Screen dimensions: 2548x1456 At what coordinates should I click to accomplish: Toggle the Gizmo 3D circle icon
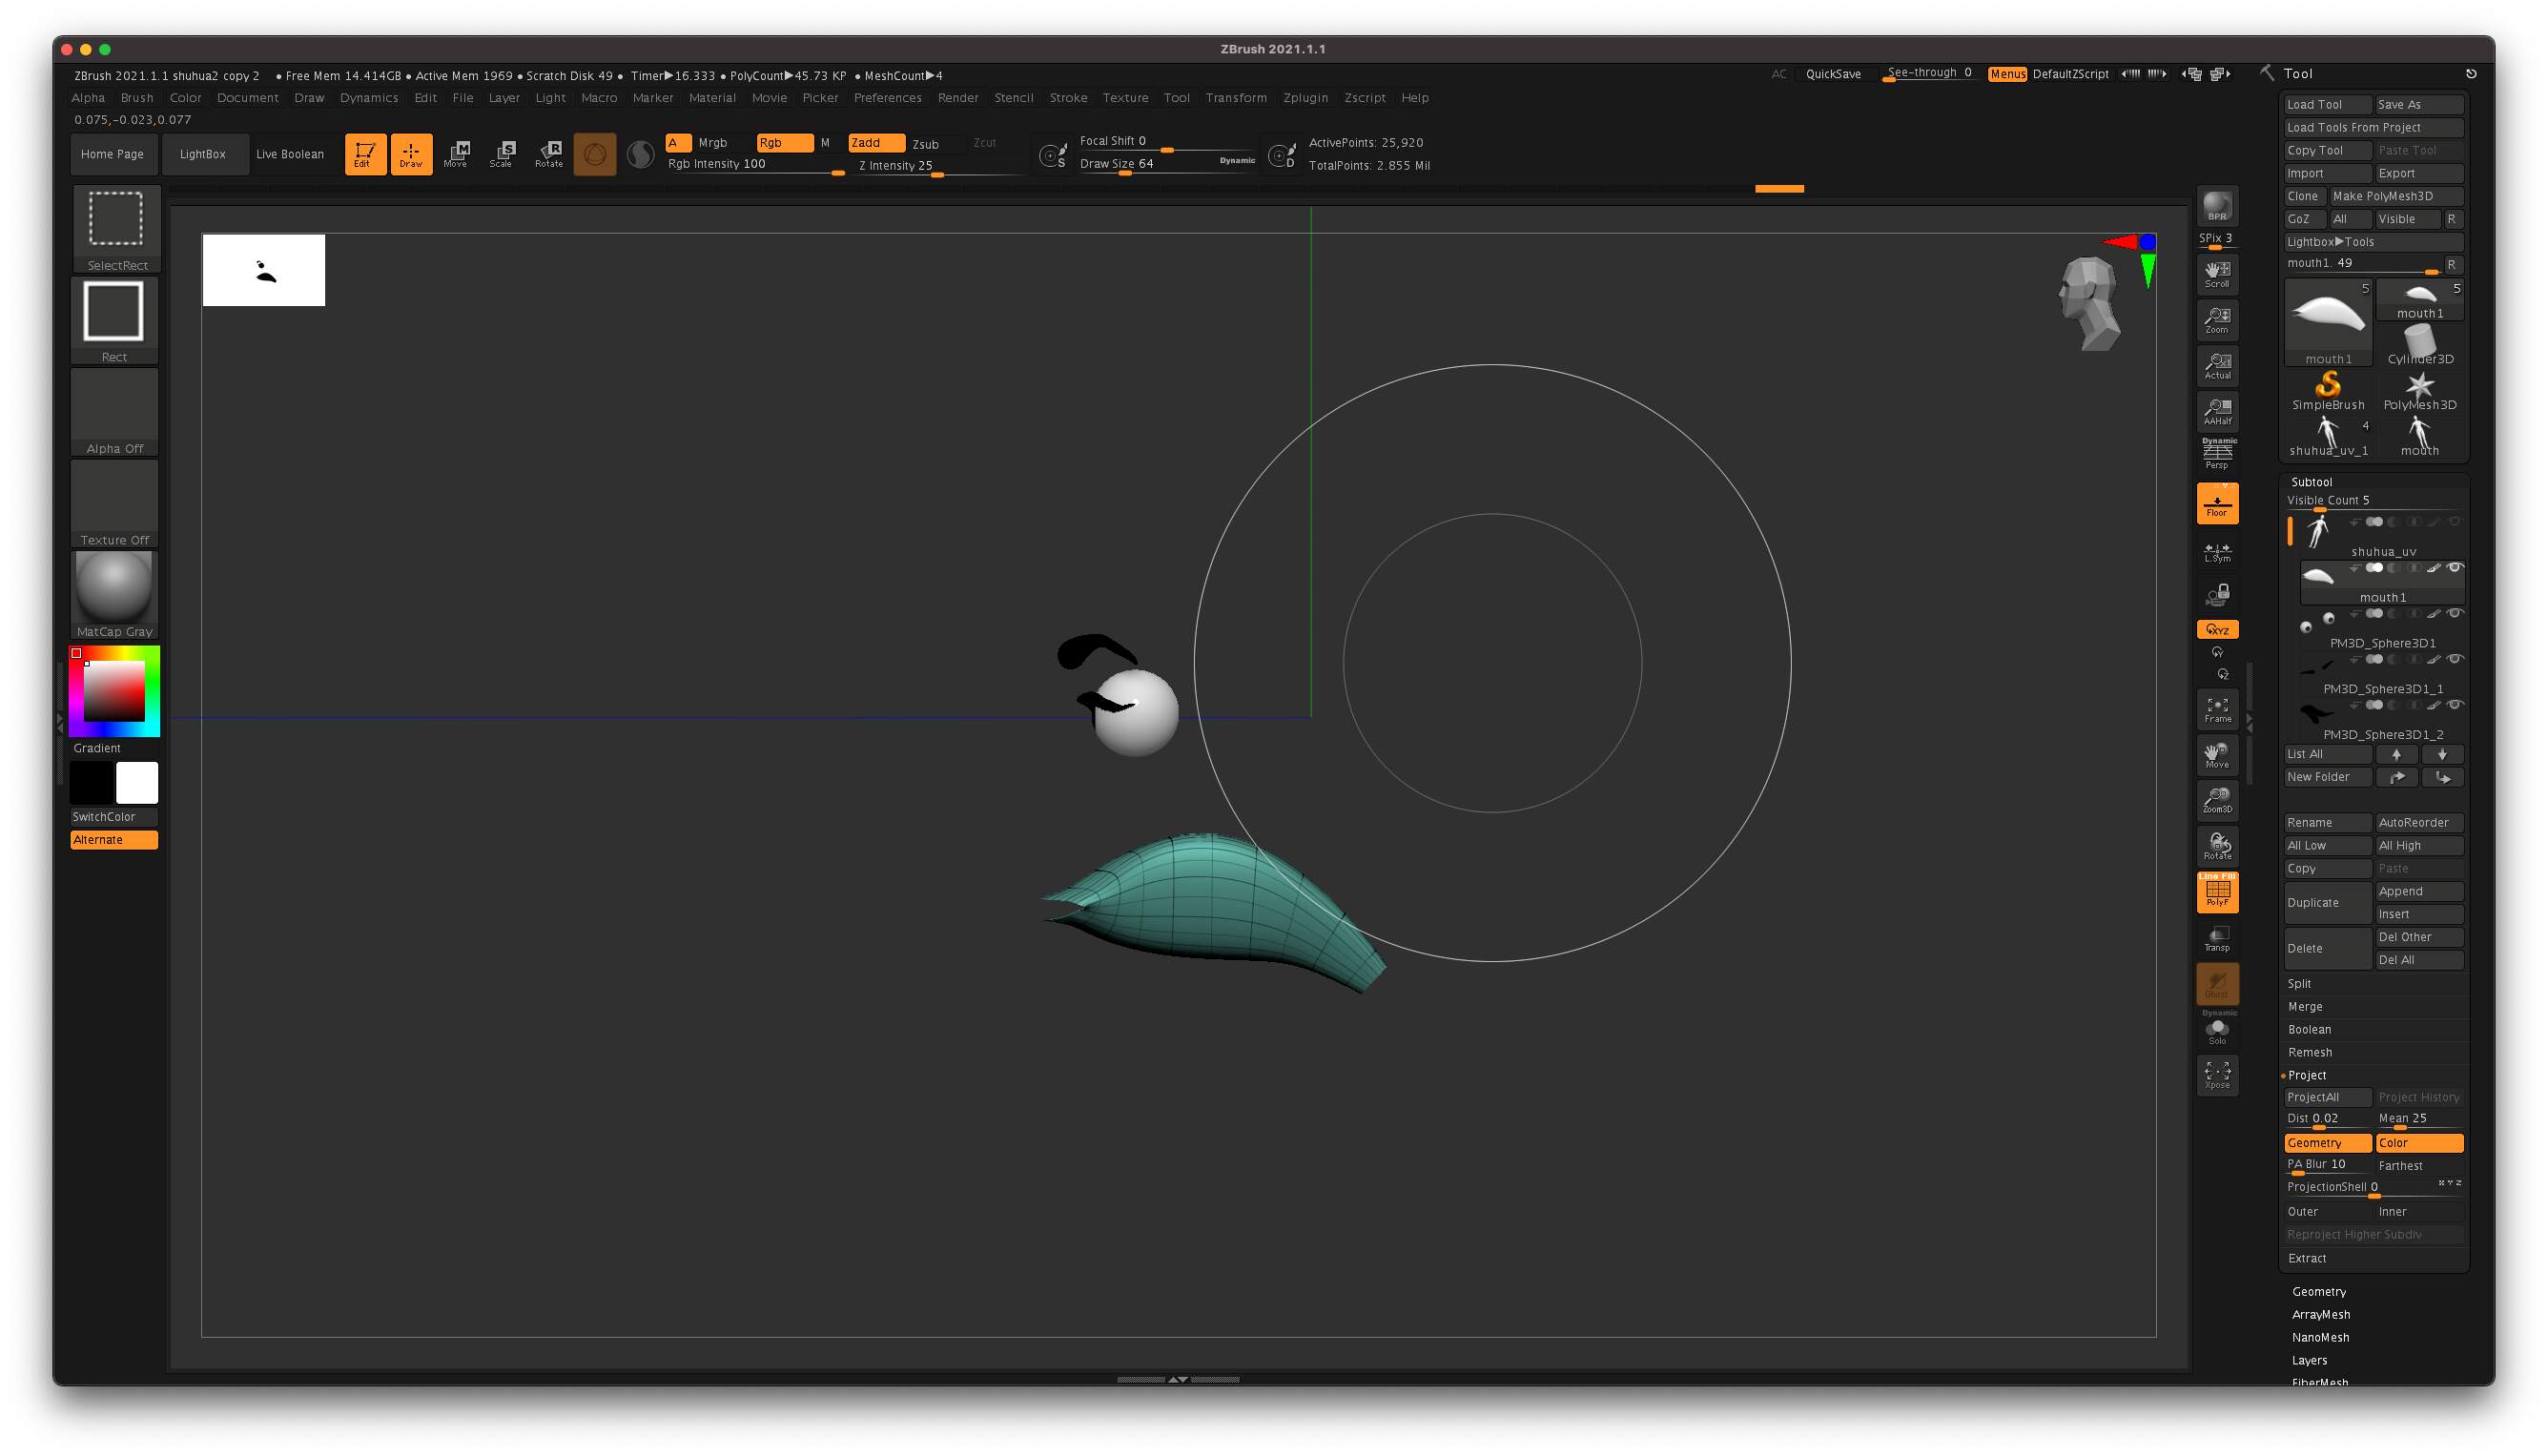pyautogui.click(x=594, y=154)
